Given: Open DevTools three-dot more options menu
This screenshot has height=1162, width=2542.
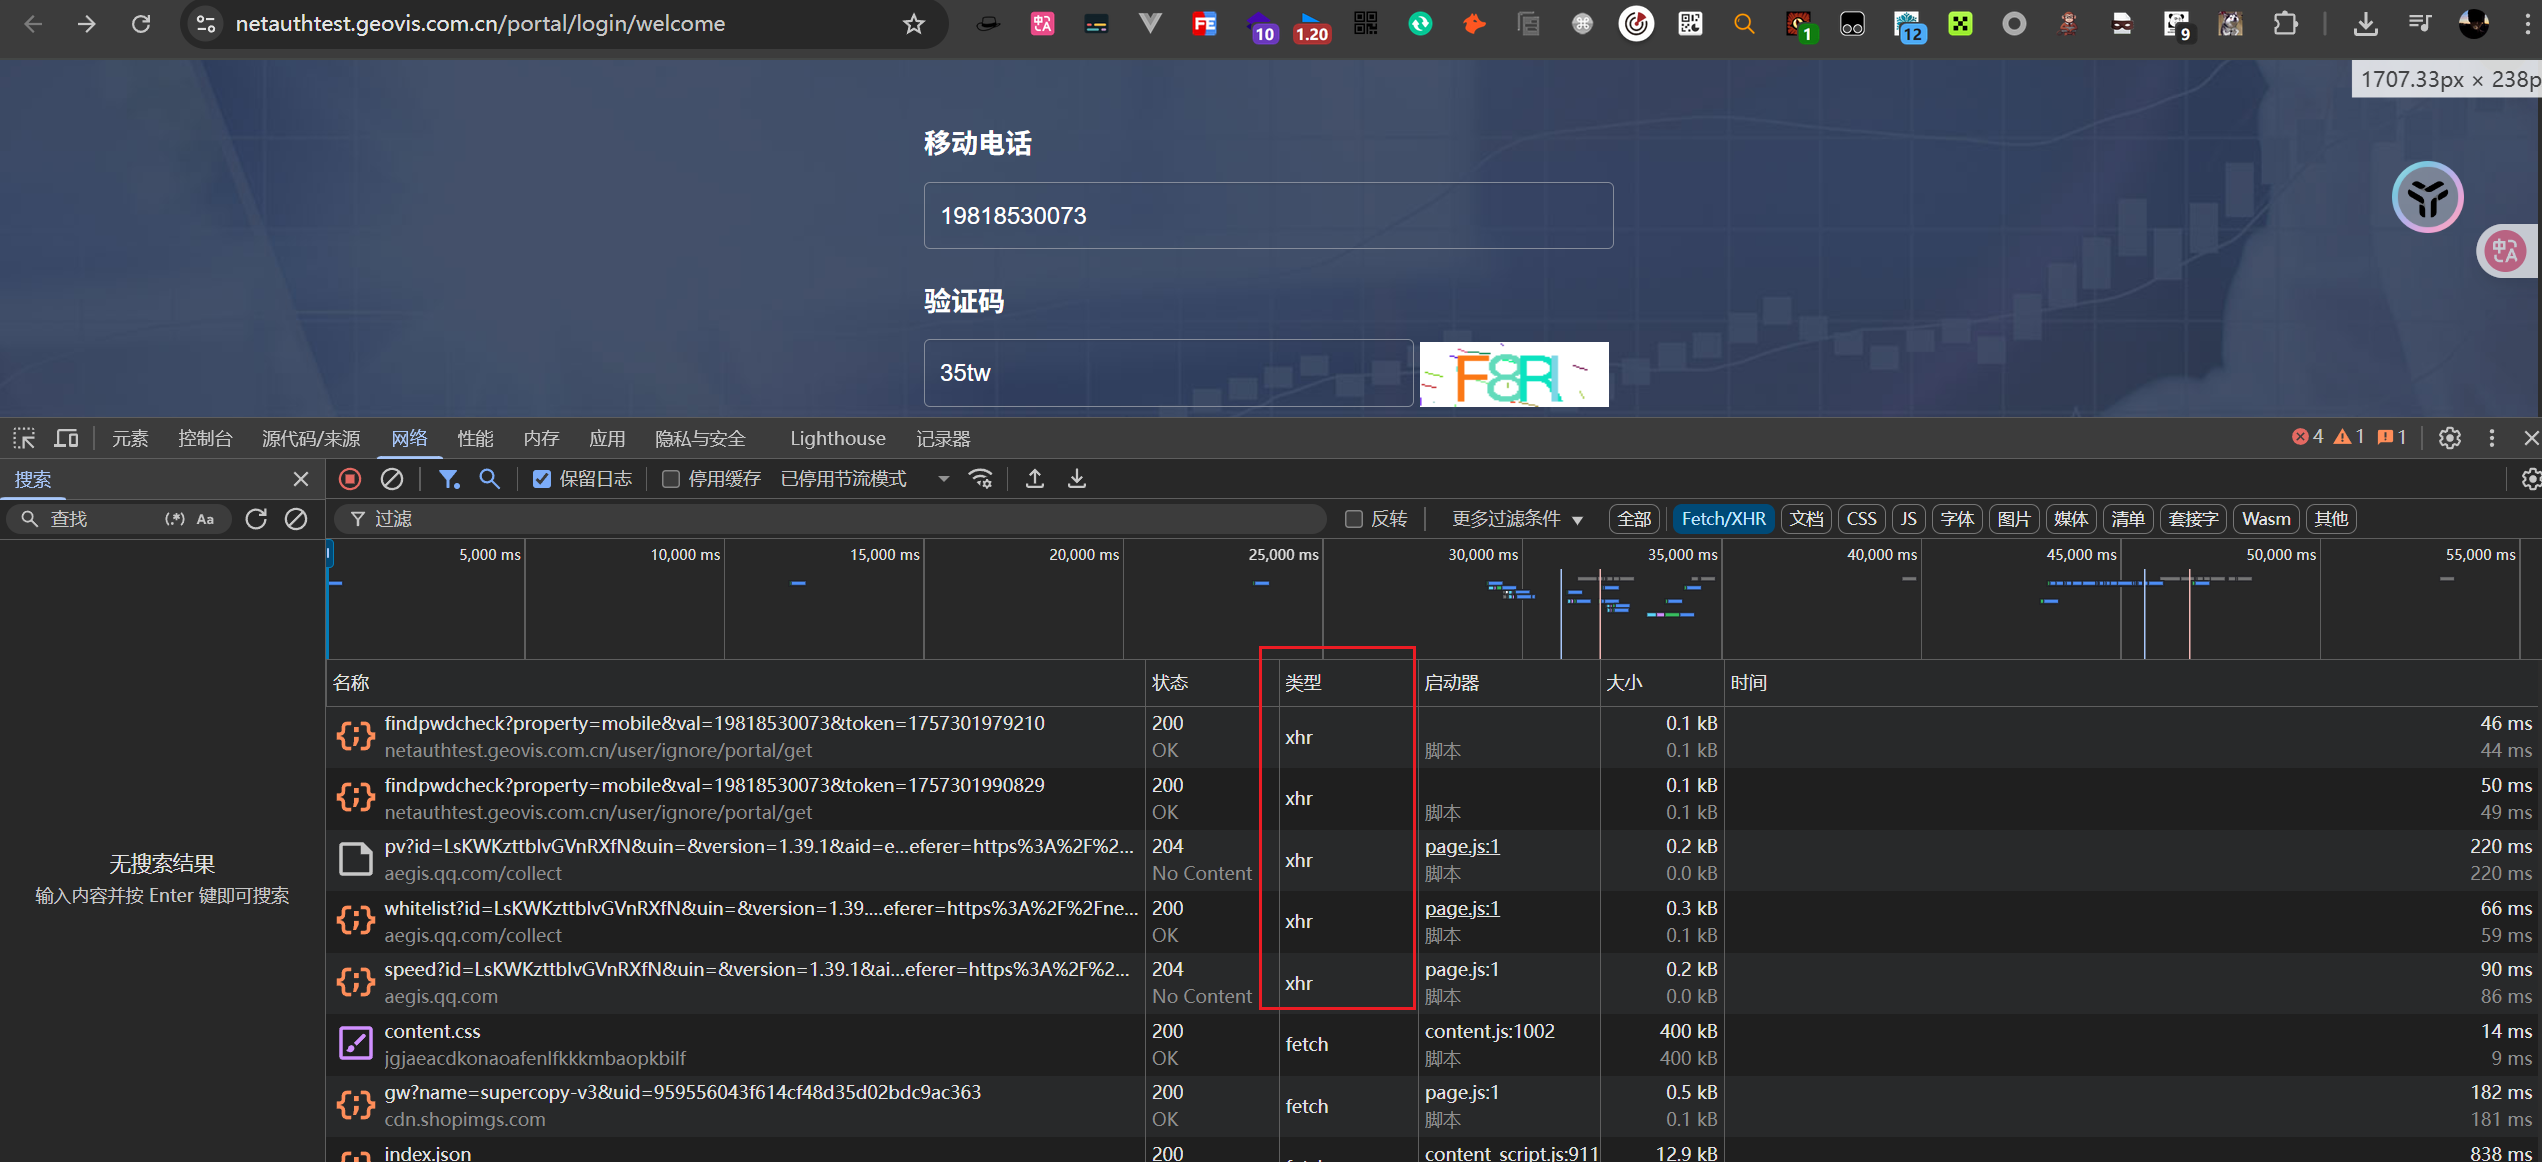Looking at the screenshot, I should point(2491,438).
